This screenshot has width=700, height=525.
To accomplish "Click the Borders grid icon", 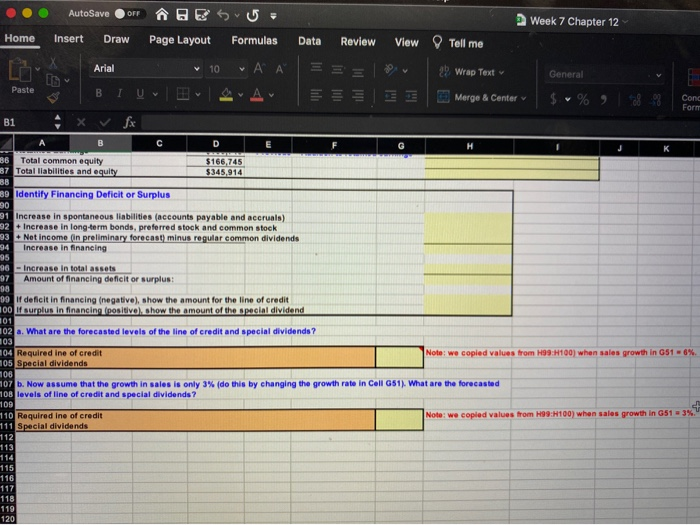I will pos(183,94).
